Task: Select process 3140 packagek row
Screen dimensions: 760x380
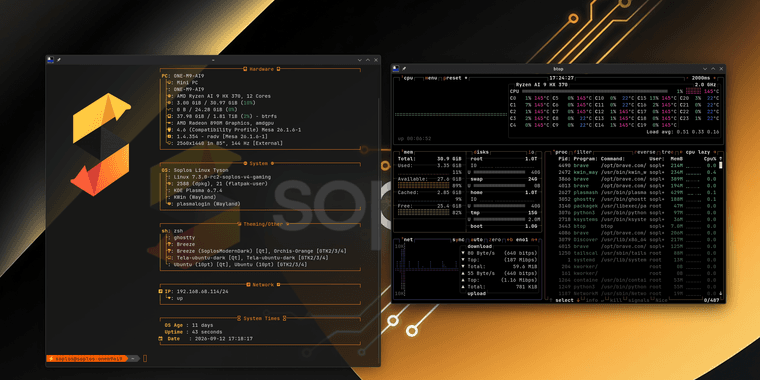Action: (636, 206)
